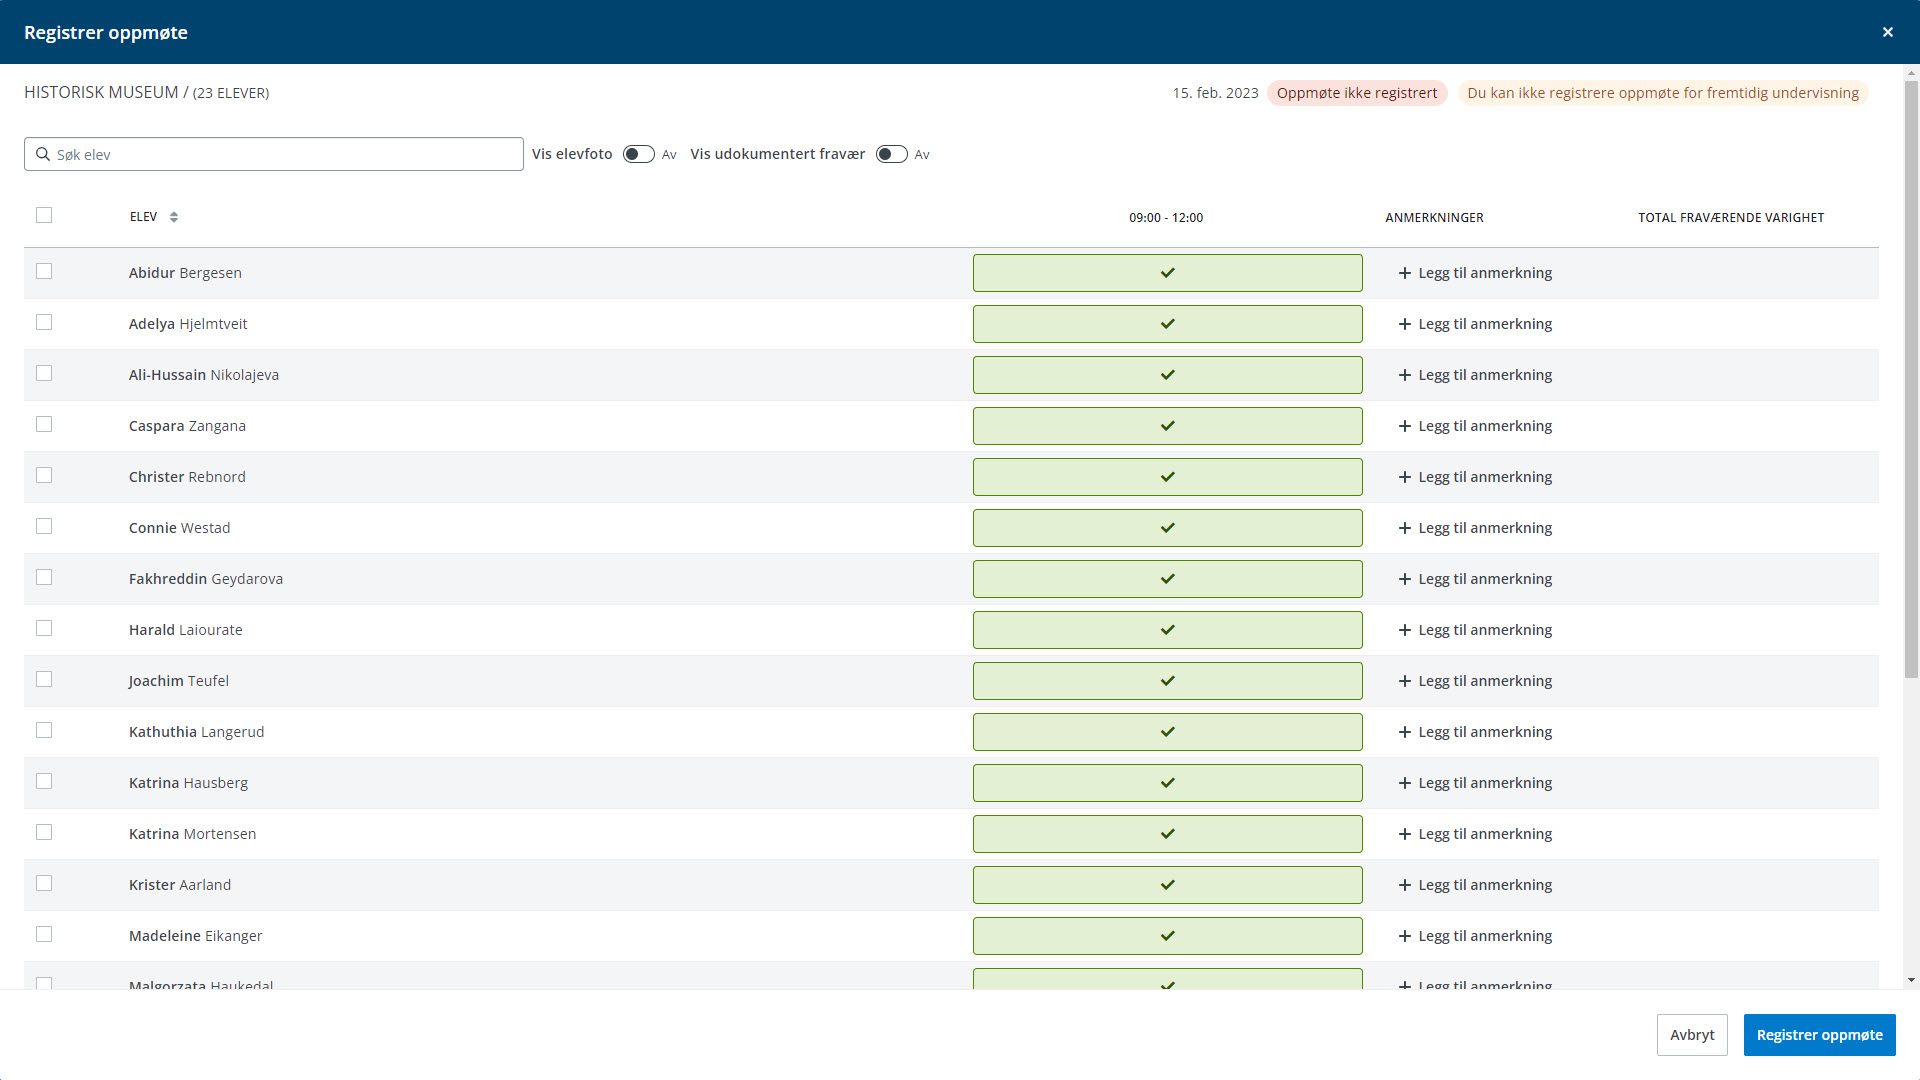The image size is (1920, 1080).
Task: Click attendance check cell for Katrina Hausberg
Action: pos(1167,783)
